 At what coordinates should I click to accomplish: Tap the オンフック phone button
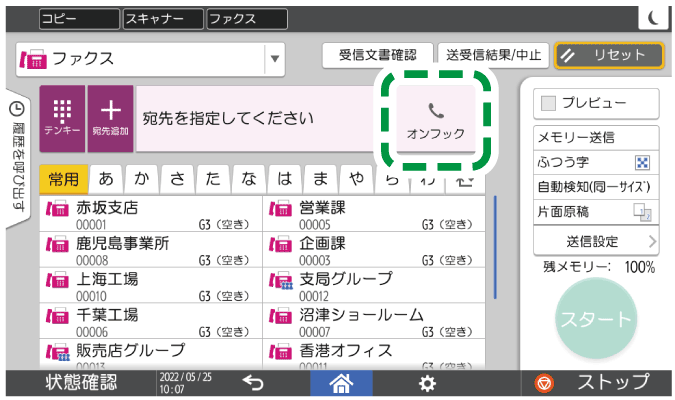tap(436, 119)
